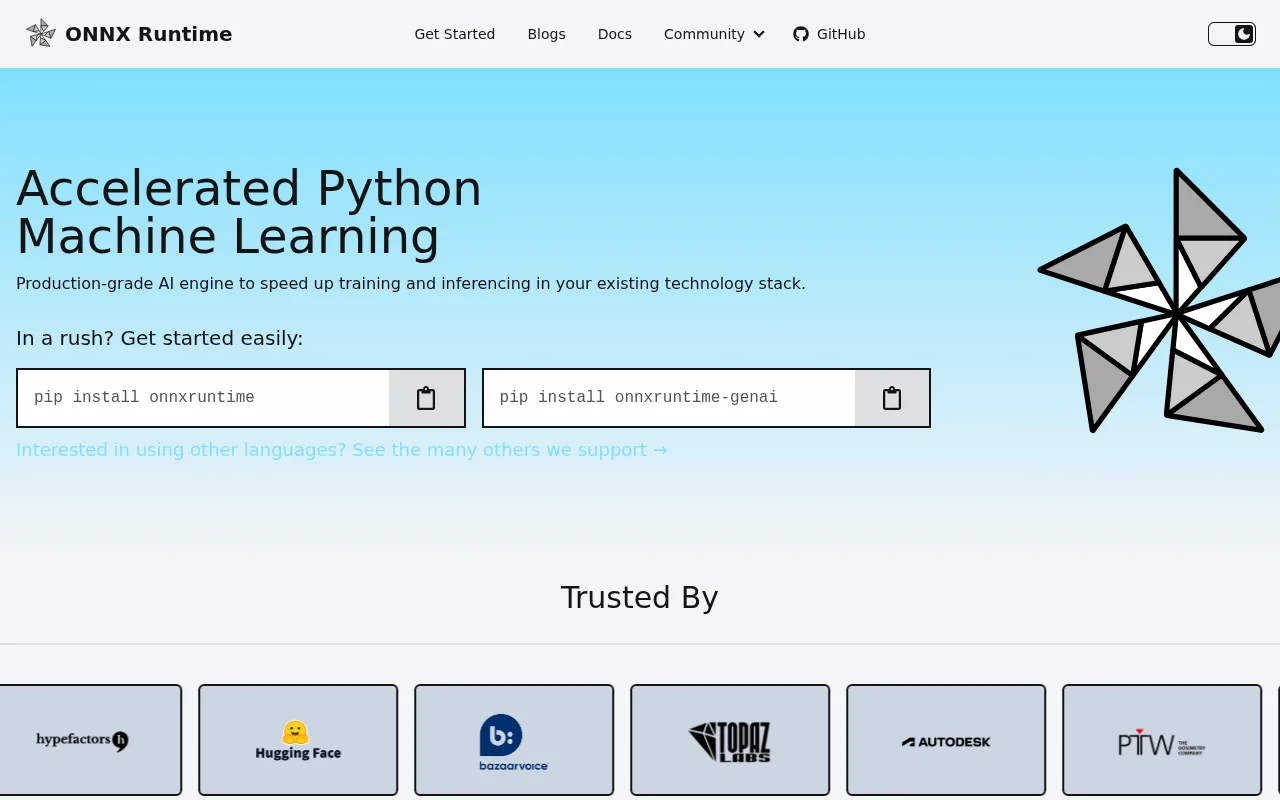
Task: Open the other languages support link
Action: [x=342, y=450]
